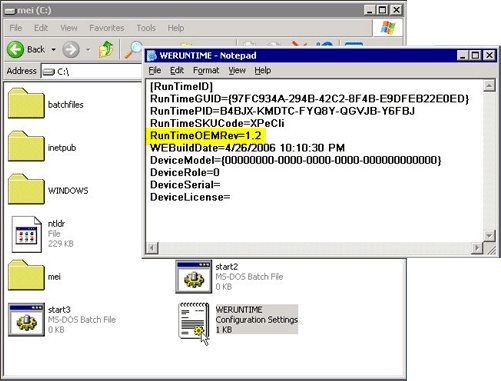Select the batchfiles folder name label

click(66, 105)
